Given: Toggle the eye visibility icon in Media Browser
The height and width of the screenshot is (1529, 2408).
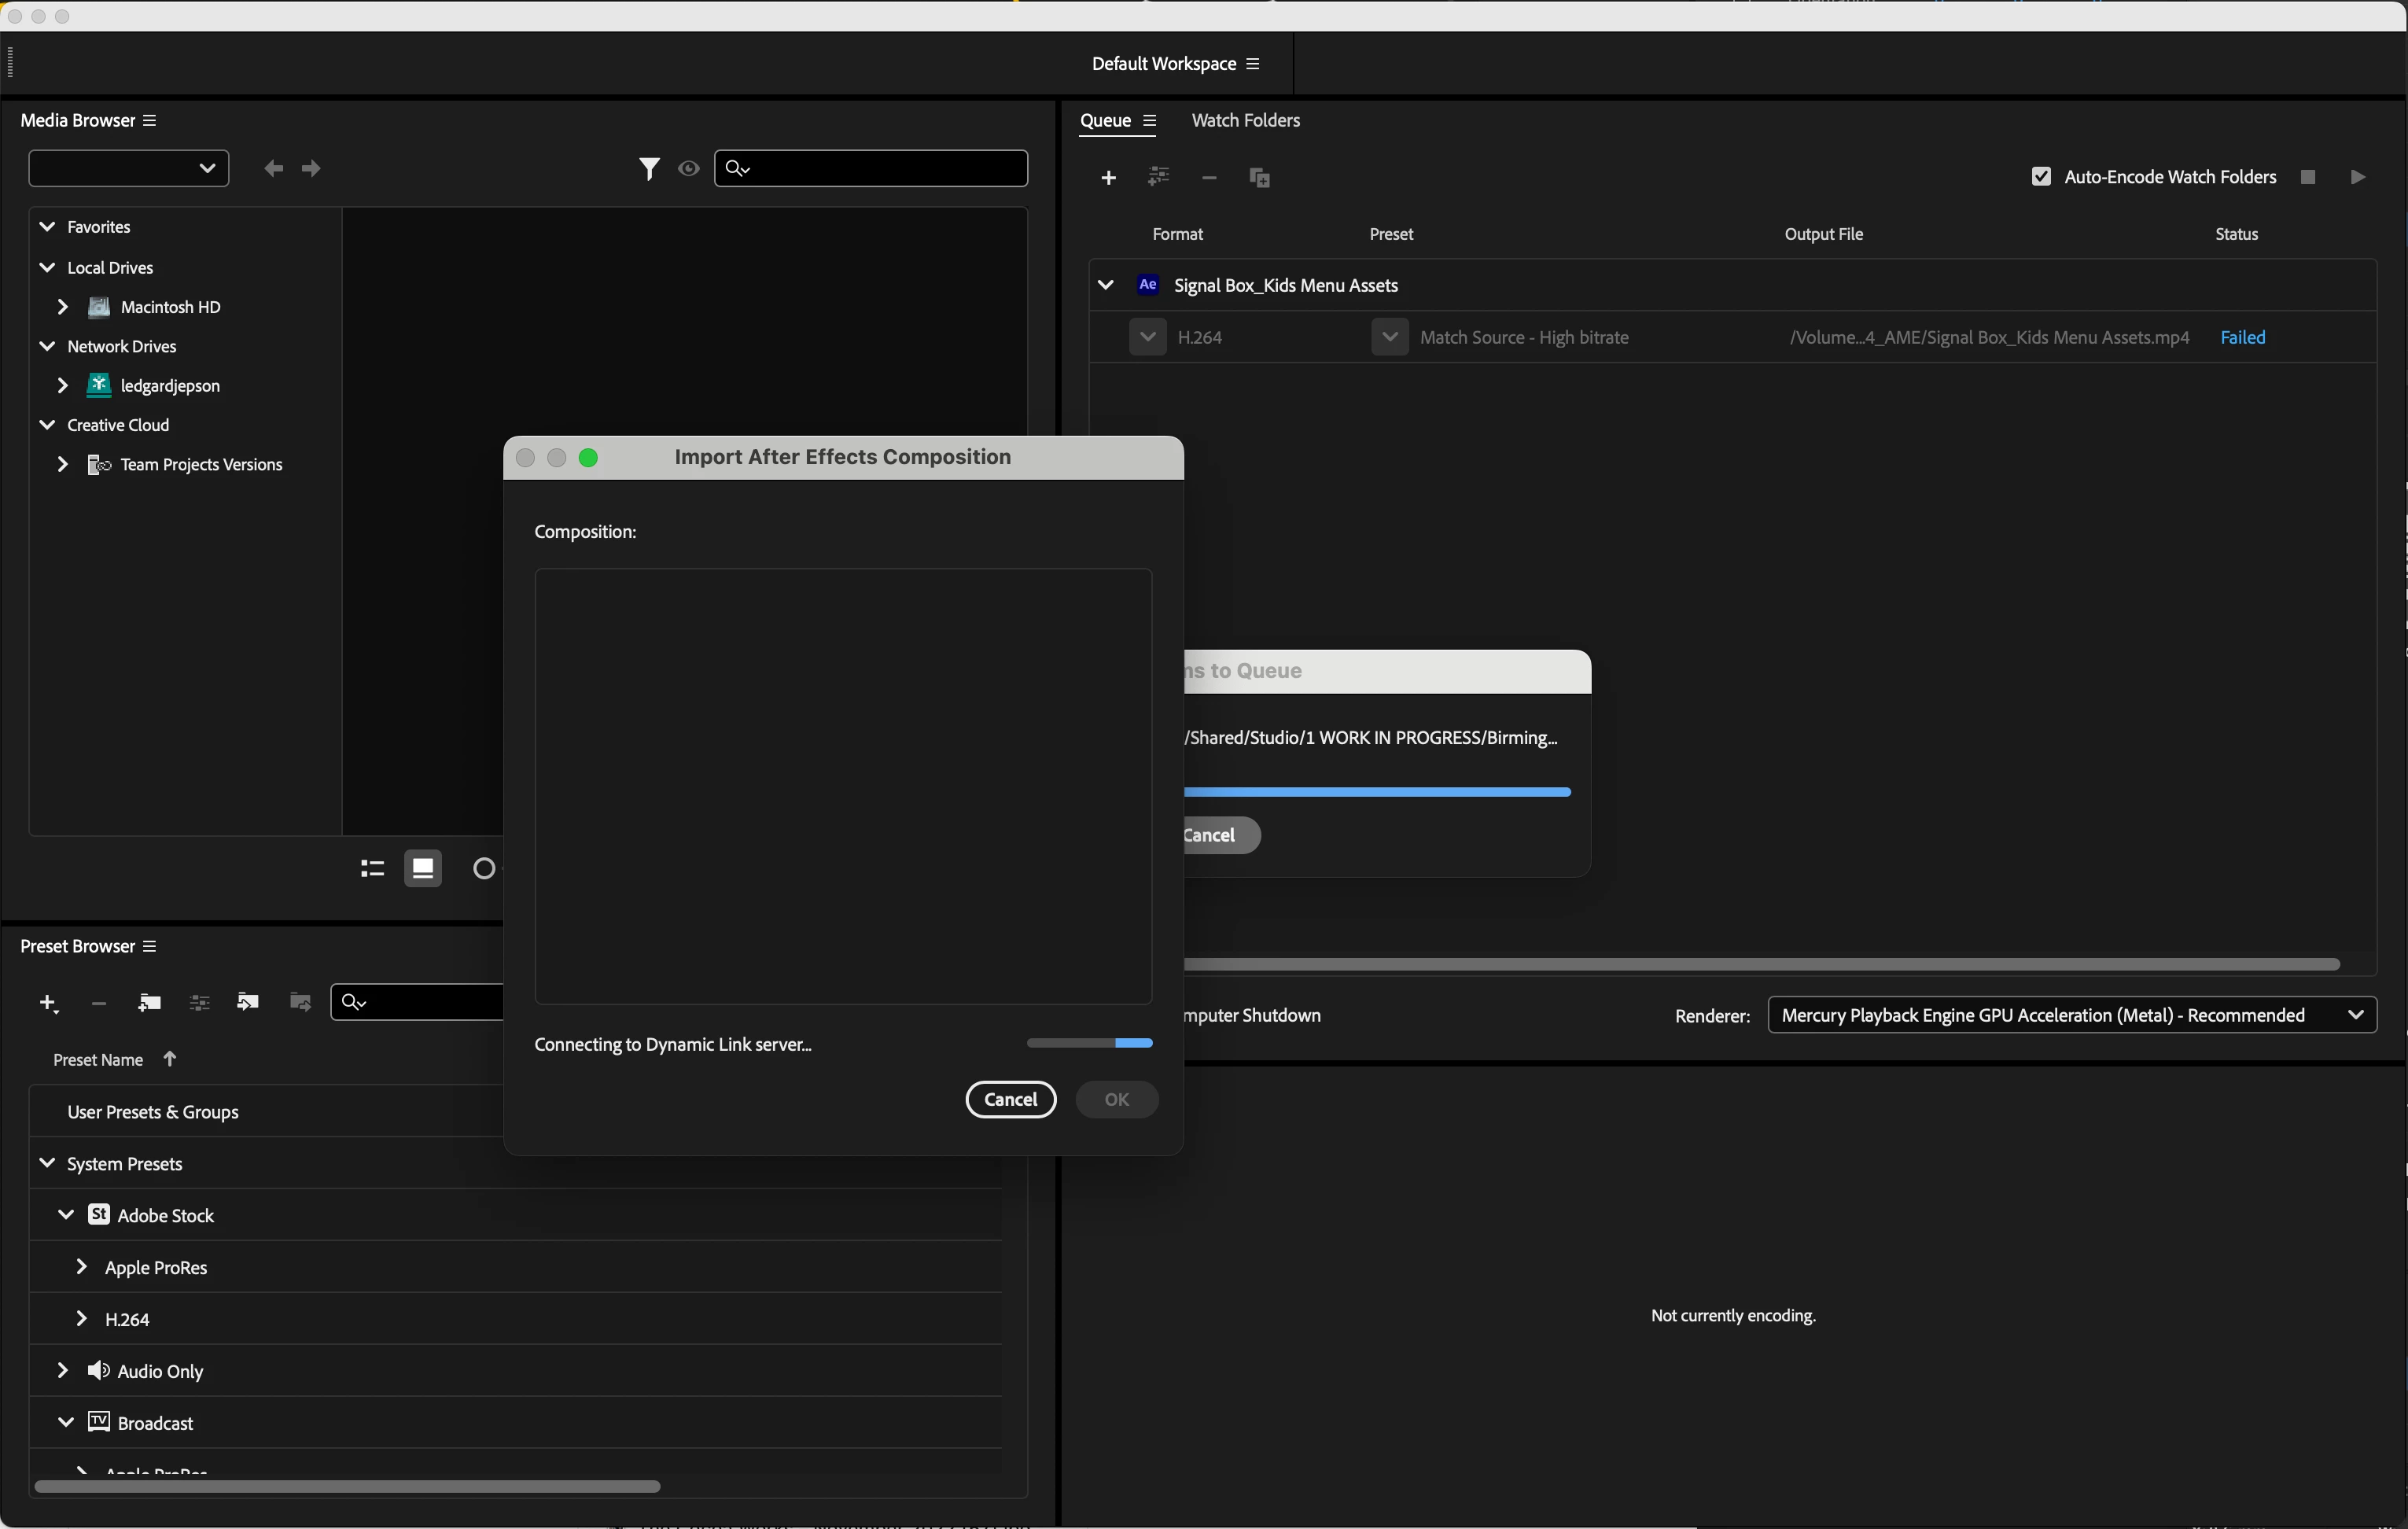Looking at the screenshot, I should [688, 169].
